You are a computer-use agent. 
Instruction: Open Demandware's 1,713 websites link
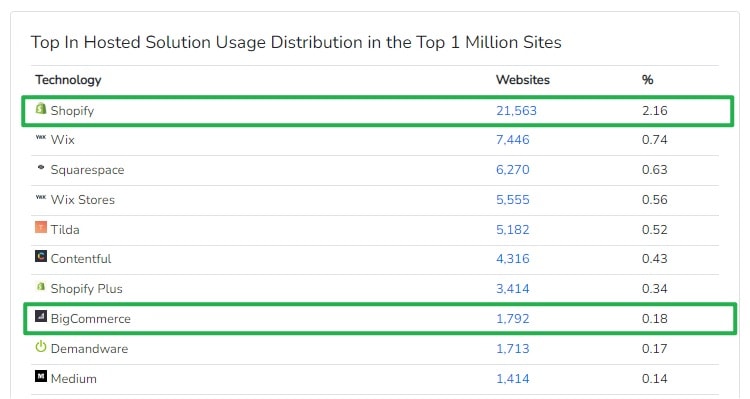[x=512, y=349]
